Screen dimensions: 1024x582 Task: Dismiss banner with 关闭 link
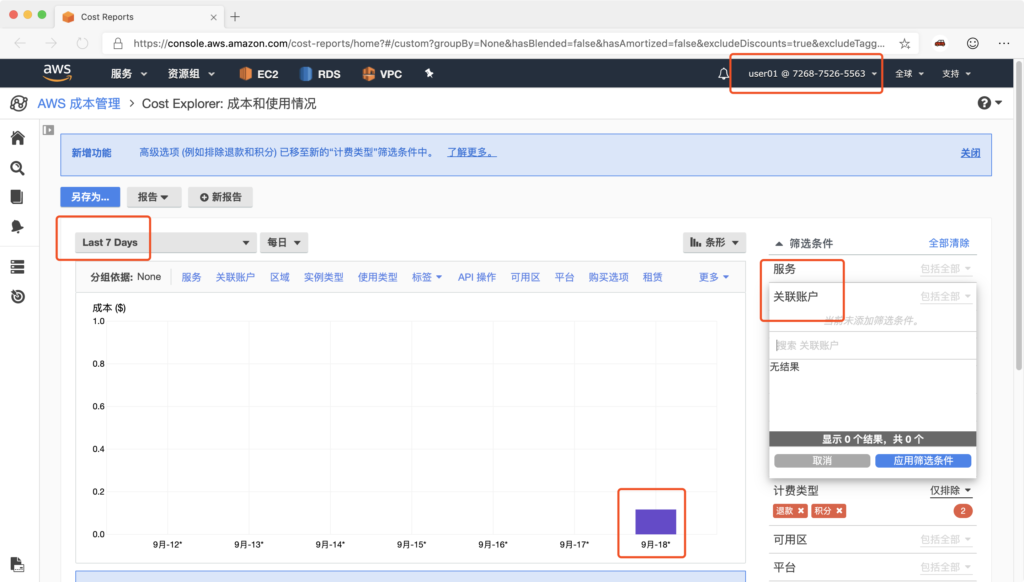tap(970, 153)
